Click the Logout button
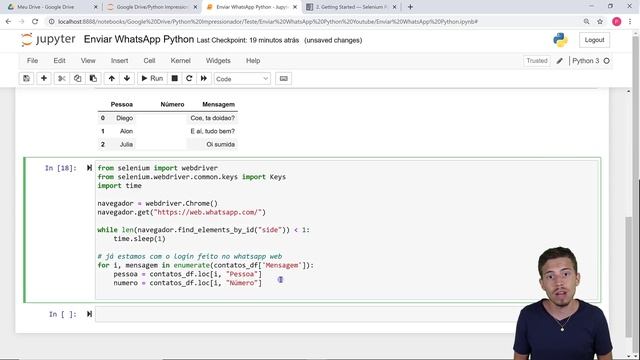 594,40
